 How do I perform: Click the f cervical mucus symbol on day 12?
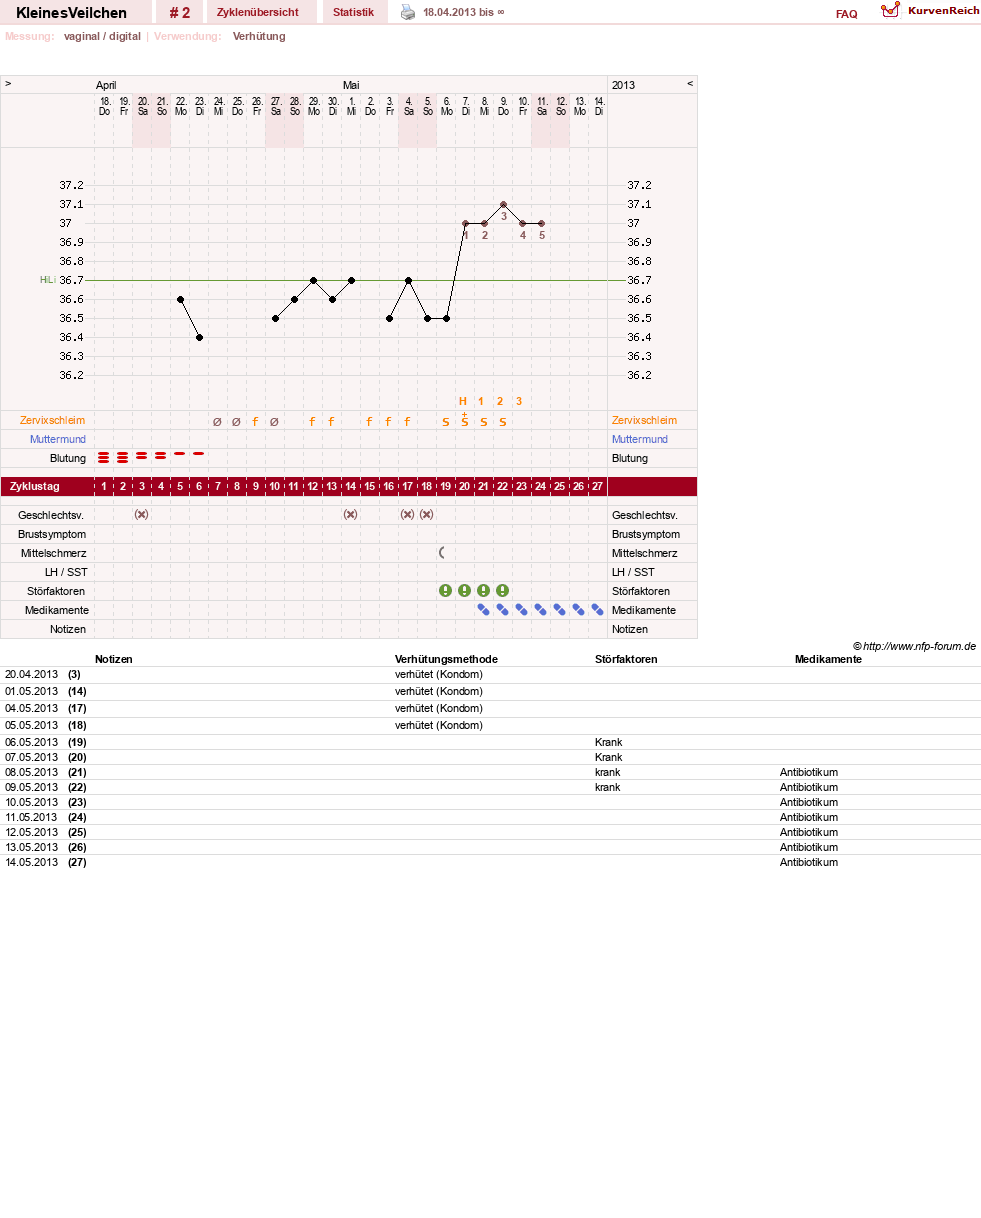[312, 421]
